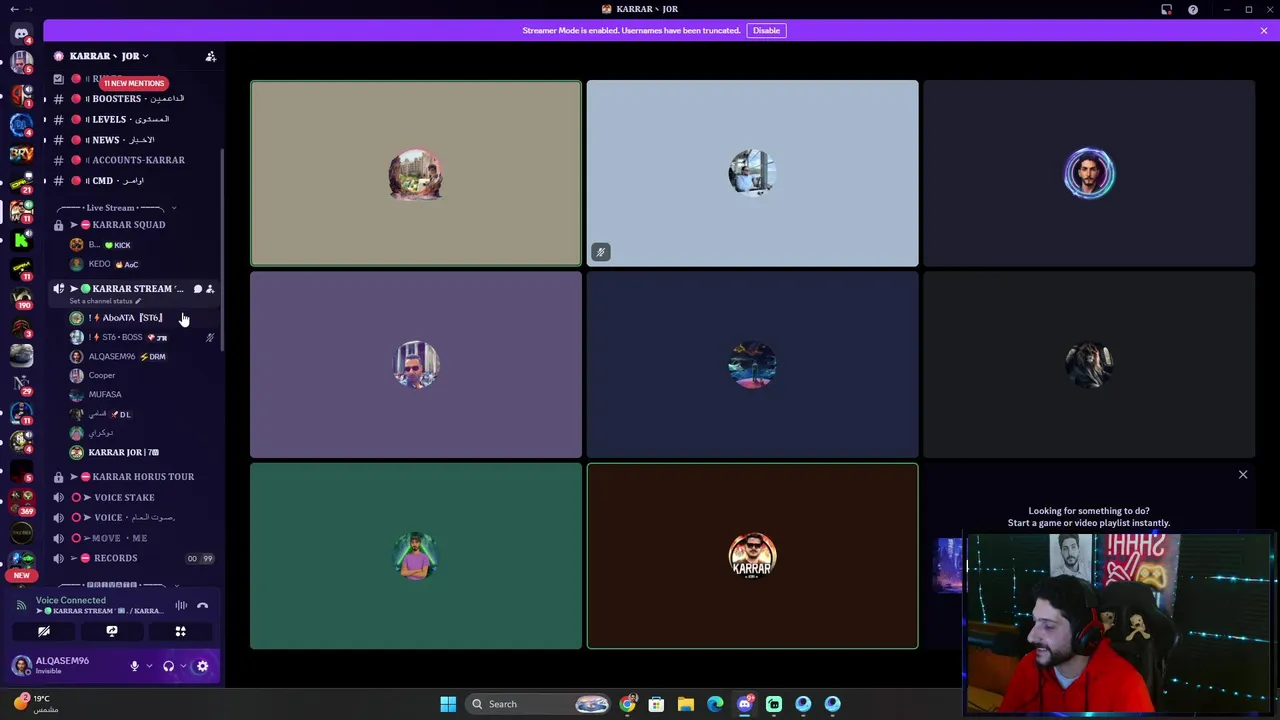Invite people to server icon
This screenshot has width=1280, height=720.
point(210,56)
